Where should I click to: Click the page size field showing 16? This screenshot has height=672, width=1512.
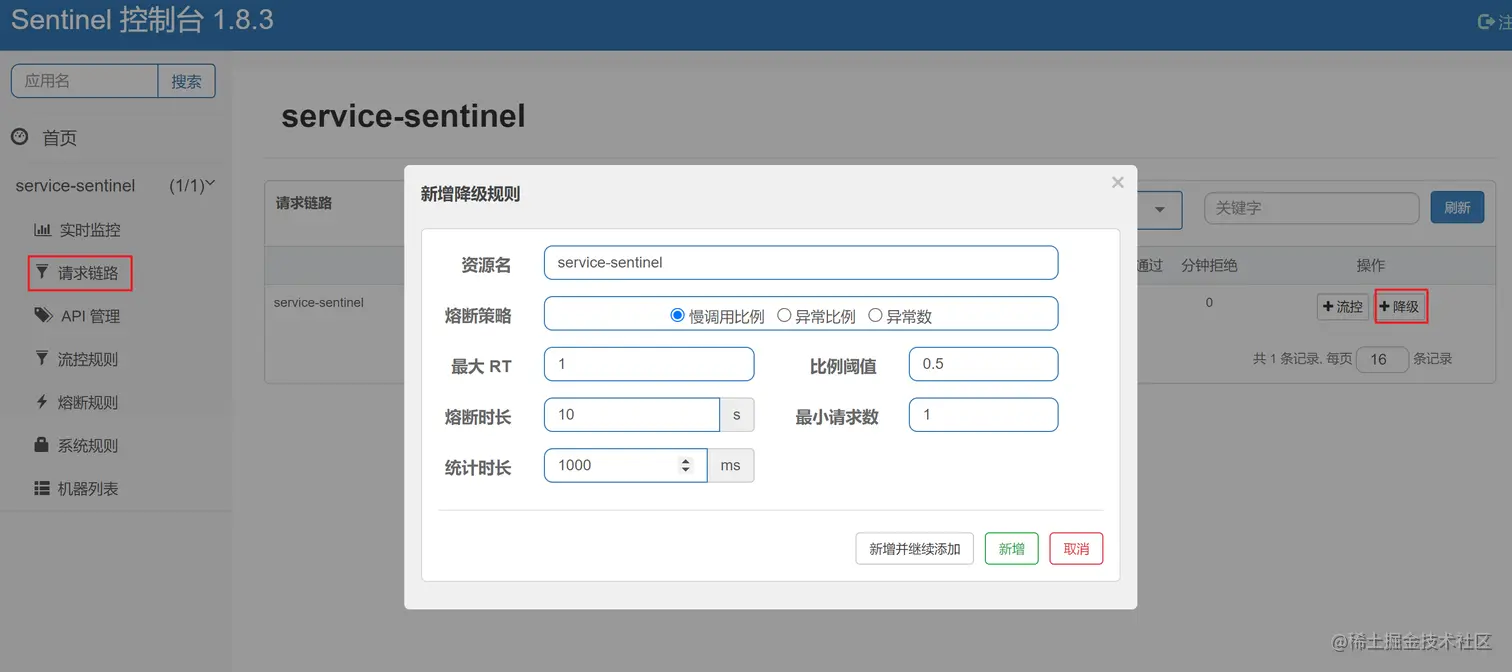tap(1382, 359)
